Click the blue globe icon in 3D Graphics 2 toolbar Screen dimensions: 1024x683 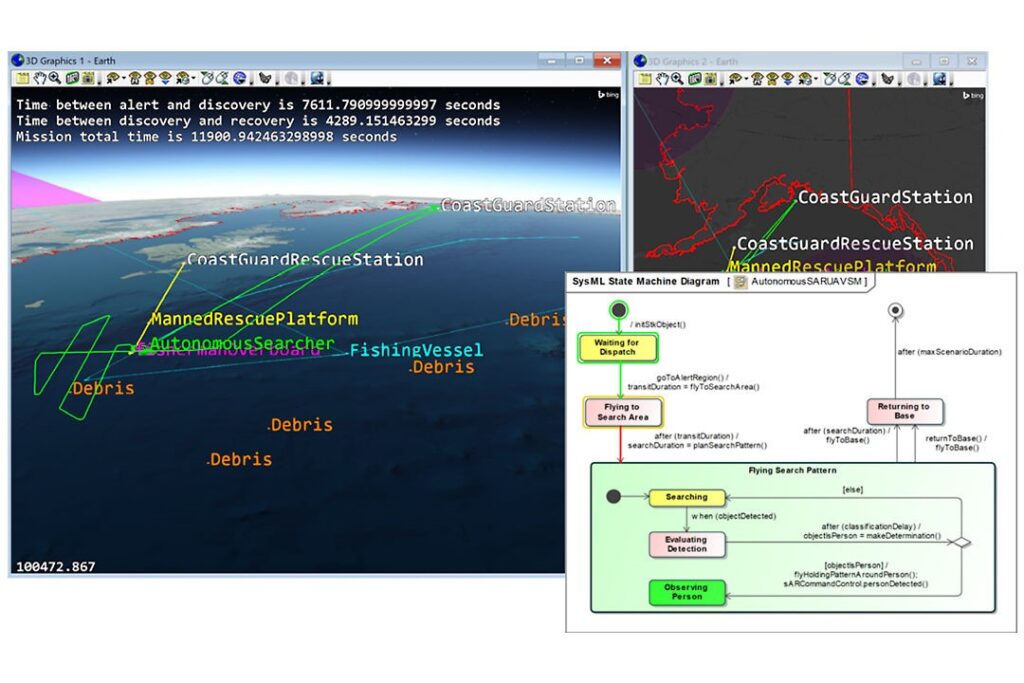click(x=861, y=78)
